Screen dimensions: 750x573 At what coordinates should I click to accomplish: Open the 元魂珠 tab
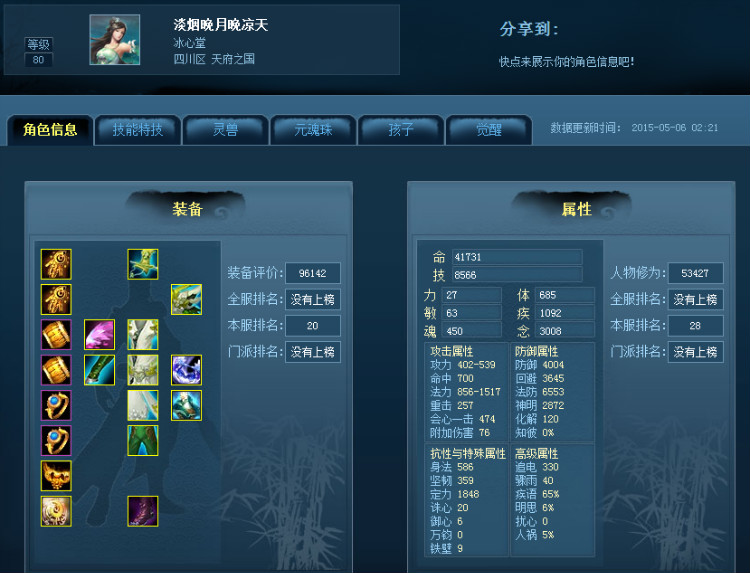[x=313, y=130]
